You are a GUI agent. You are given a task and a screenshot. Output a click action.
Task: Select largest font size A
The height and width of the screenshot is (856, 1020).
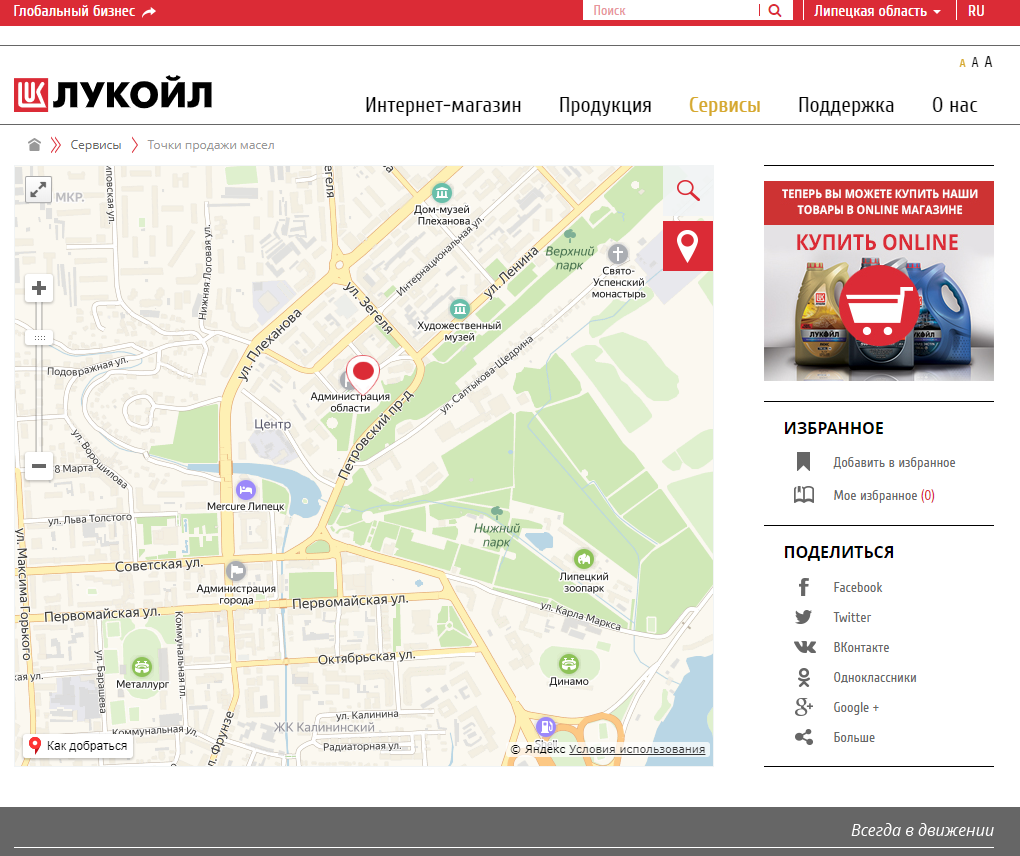(988, 62)
